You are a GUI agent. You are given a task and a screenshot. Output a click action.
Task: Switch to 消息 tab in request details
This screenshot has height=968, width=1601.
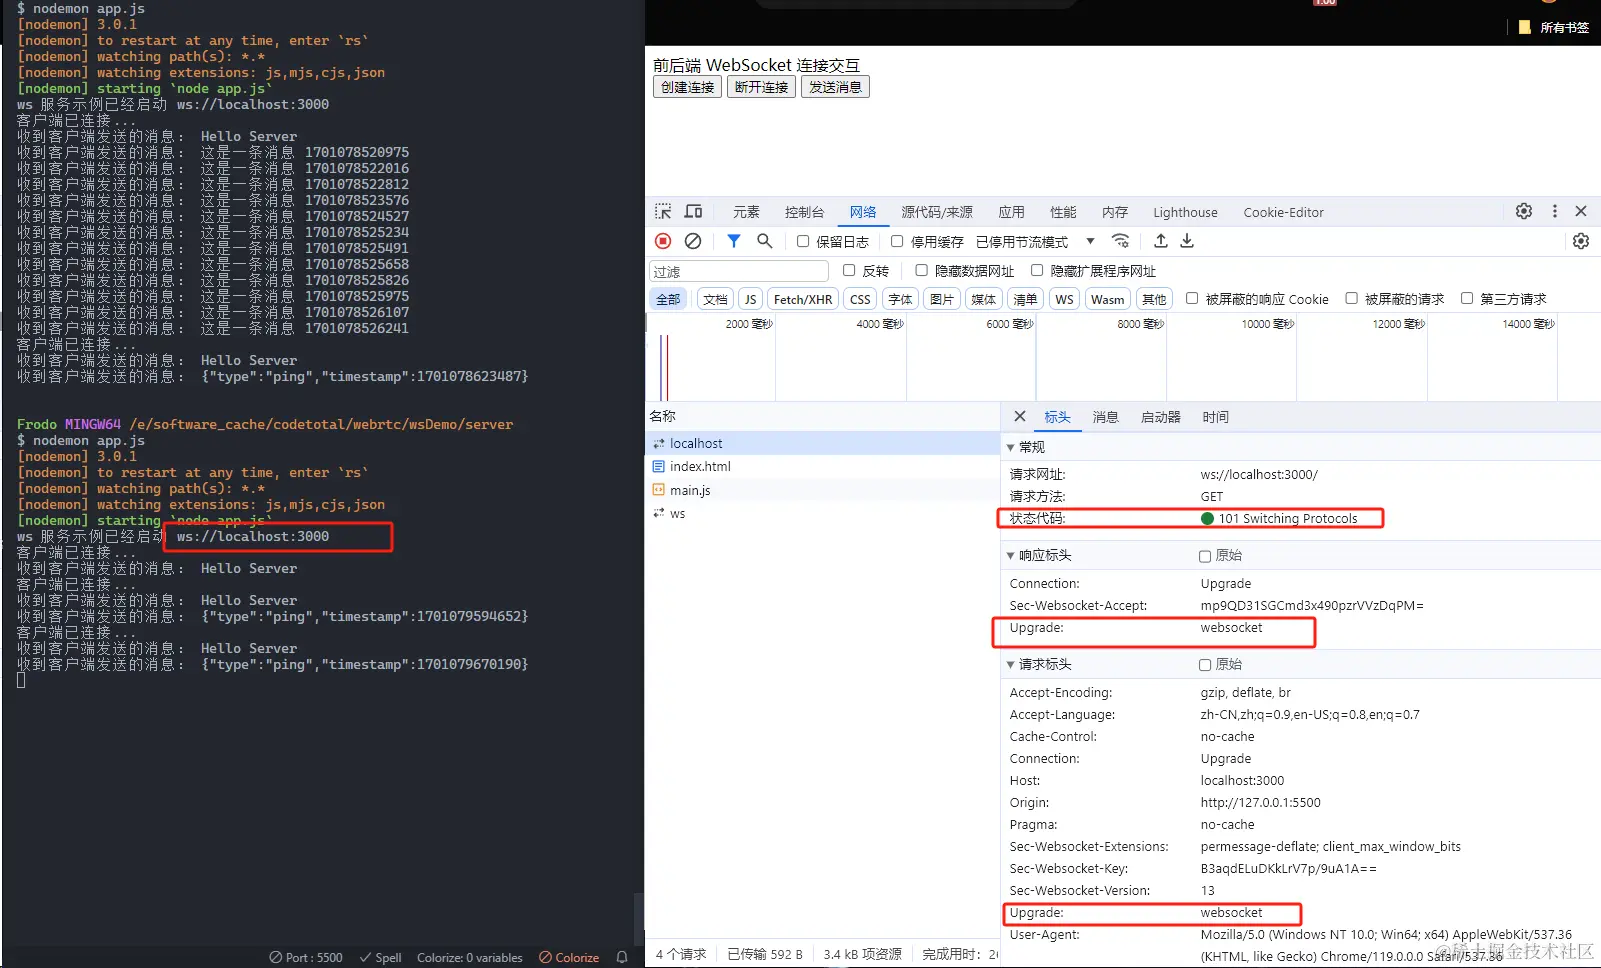tap(1105, 417)
